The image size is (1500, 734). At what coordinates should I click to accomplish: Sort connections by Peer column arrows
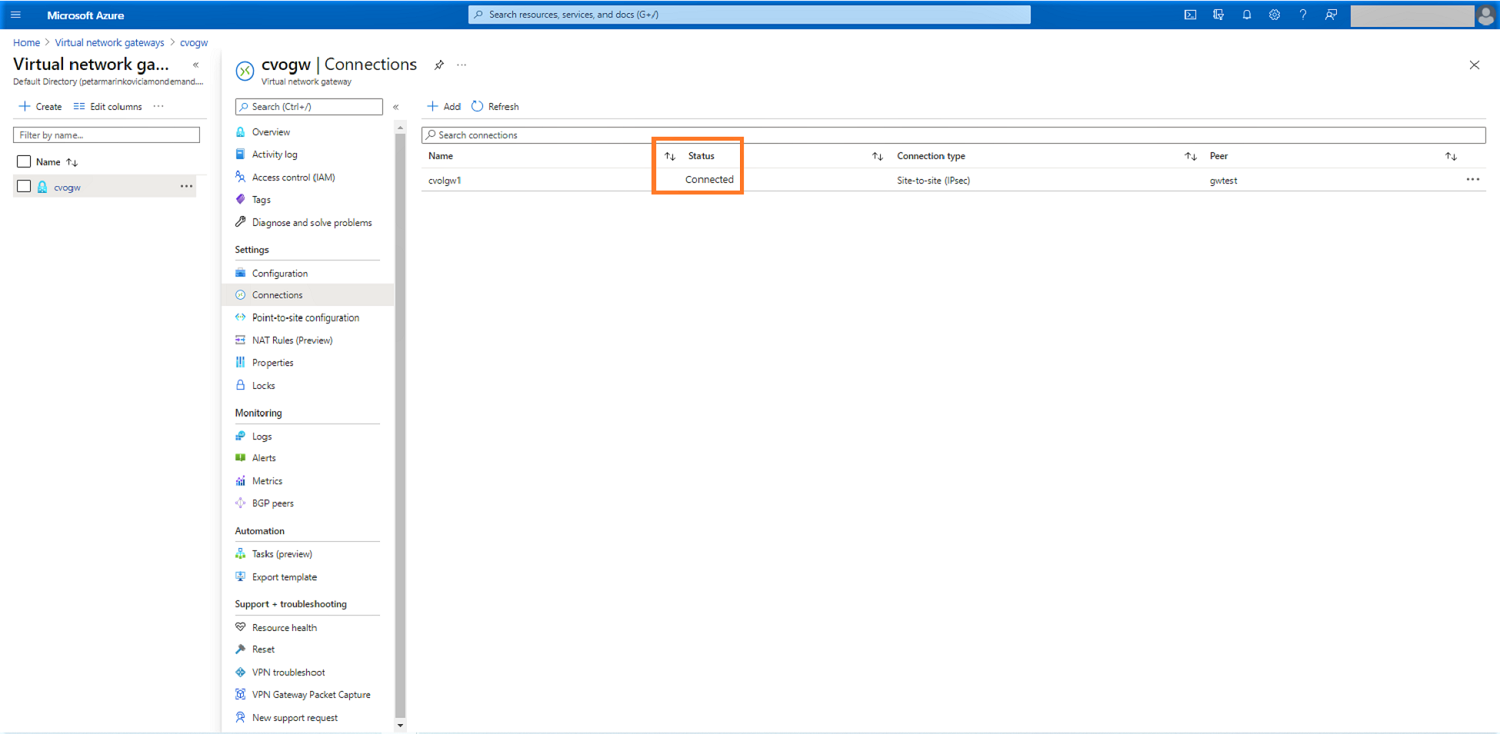pos(1451,156)
